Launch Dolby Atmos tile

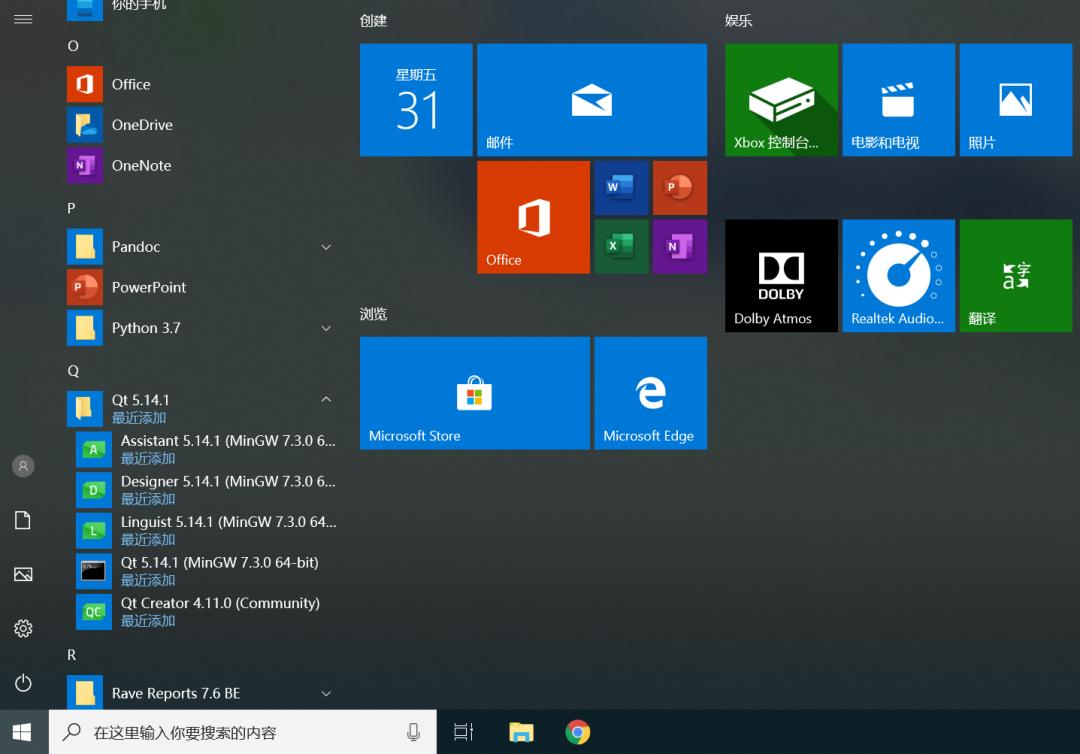click(781, 275)
